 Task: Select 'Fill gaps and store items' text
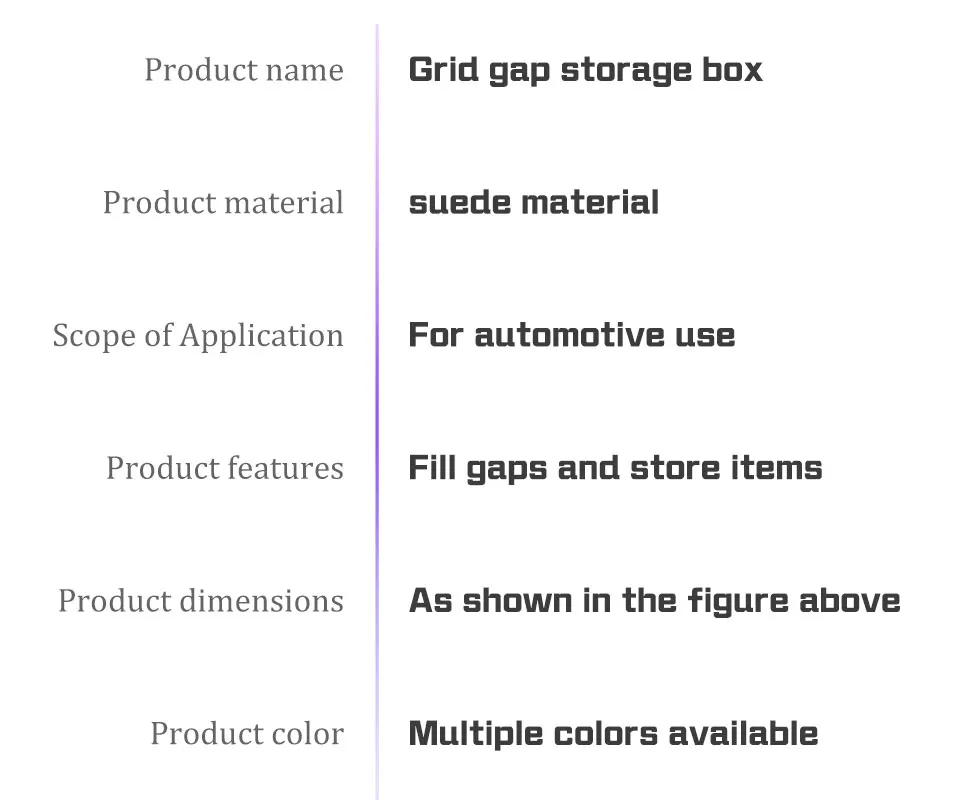point(615,469)
